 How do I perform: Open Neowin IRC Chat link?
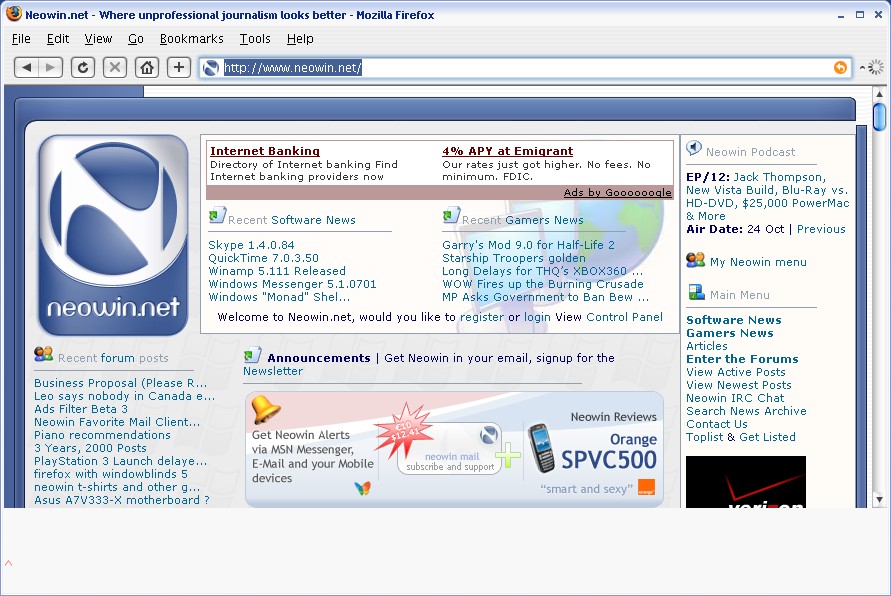[x=735, y=398]
